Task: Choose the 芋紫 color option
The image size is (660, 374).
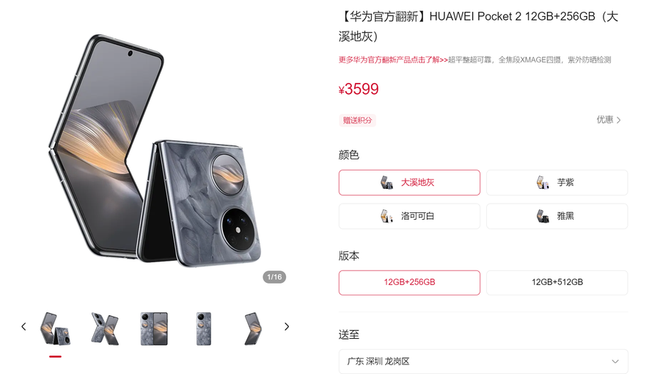Action: click(557, 183)
